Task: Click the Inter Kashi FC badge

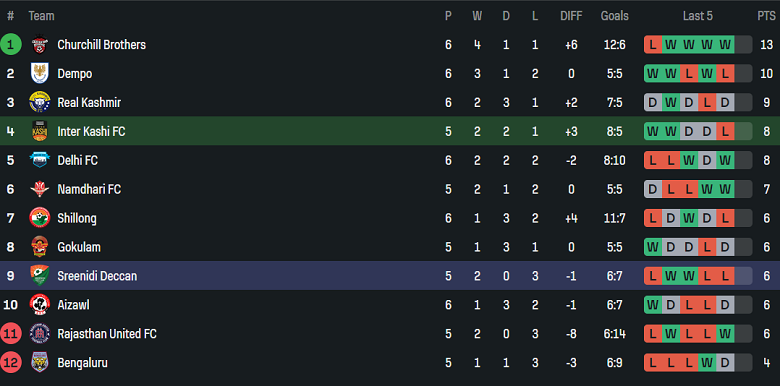Action: [x=39, y=131]
